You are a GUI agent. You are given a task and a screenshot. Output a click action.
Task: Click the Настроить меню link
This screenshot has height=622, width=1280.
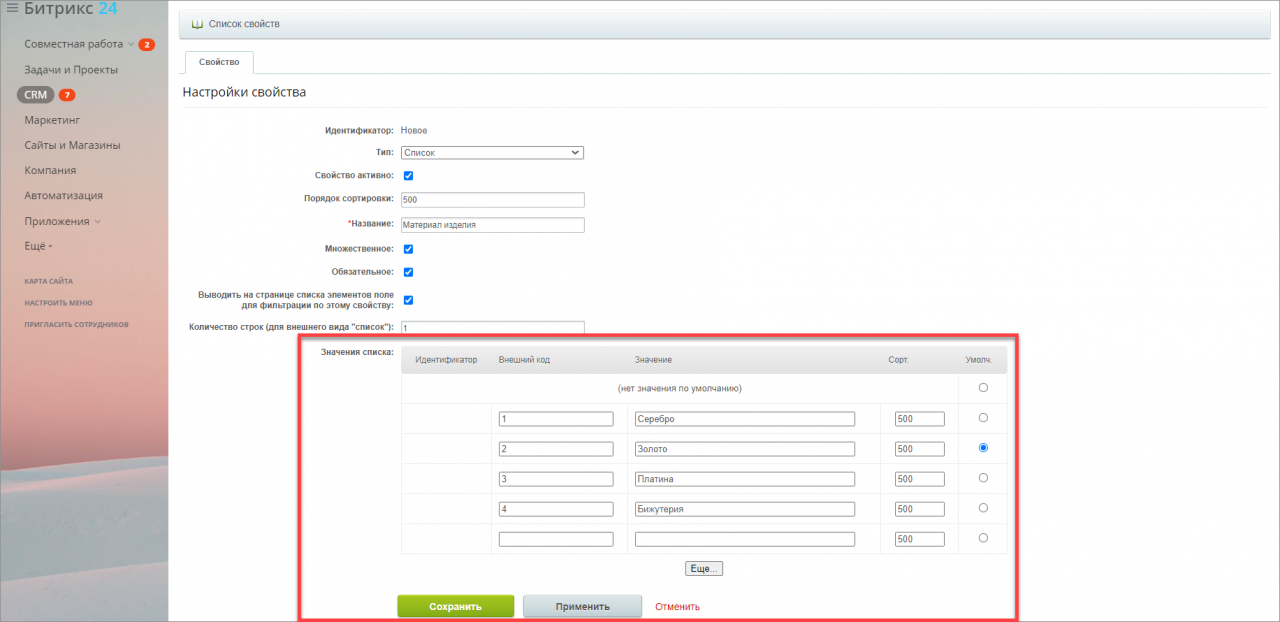coord(59,302)
